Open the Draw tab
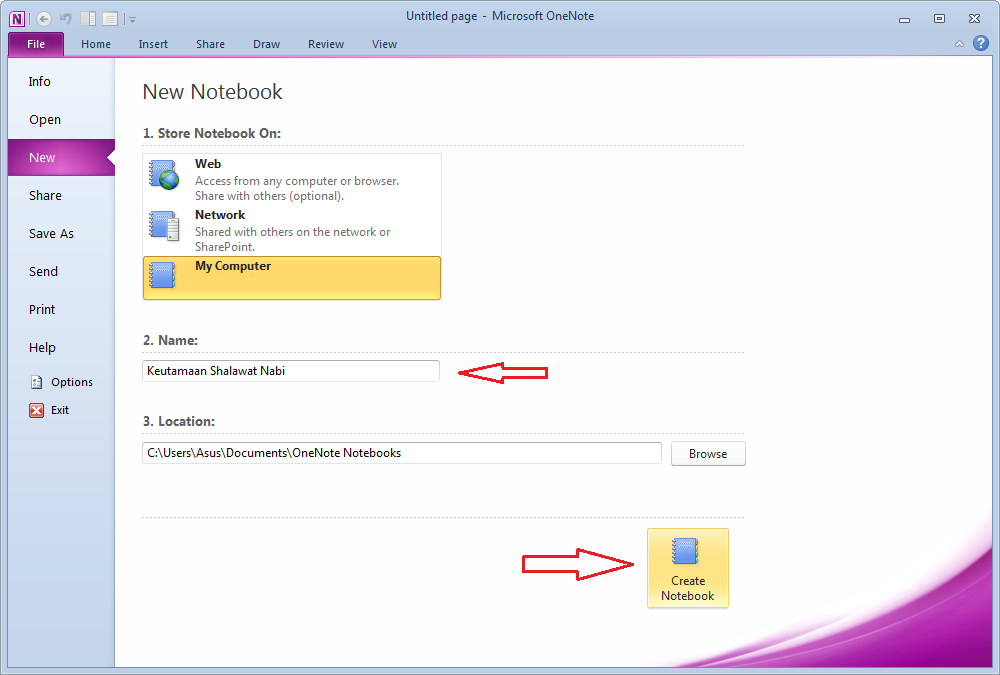 [266, 44]
